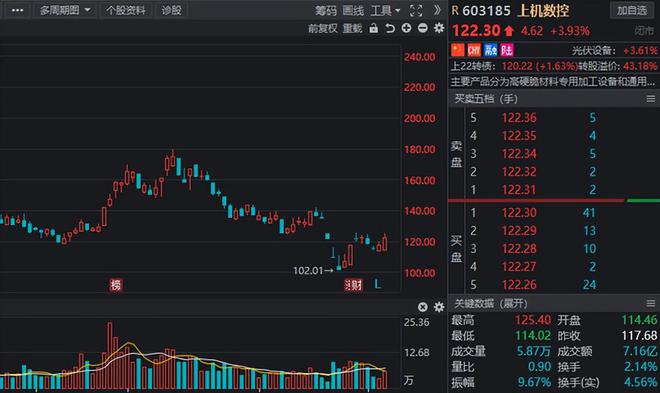This screenshot has height=393, width=660.
Task: Click the 买卖五档 (手) header
Action: click(x=486, y=99)
